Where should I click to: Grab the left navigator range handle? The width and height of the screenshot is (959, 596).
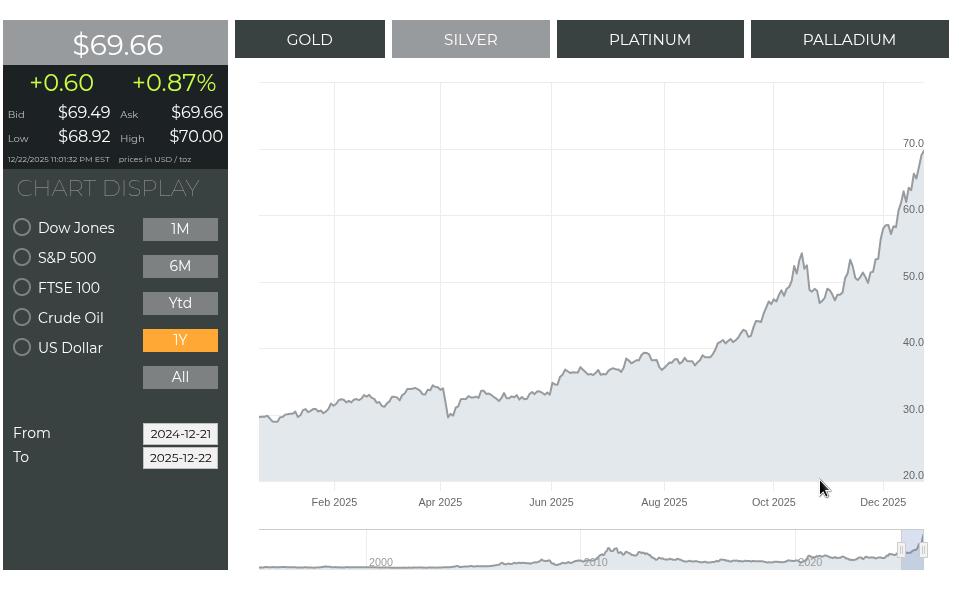click(901, 550)
